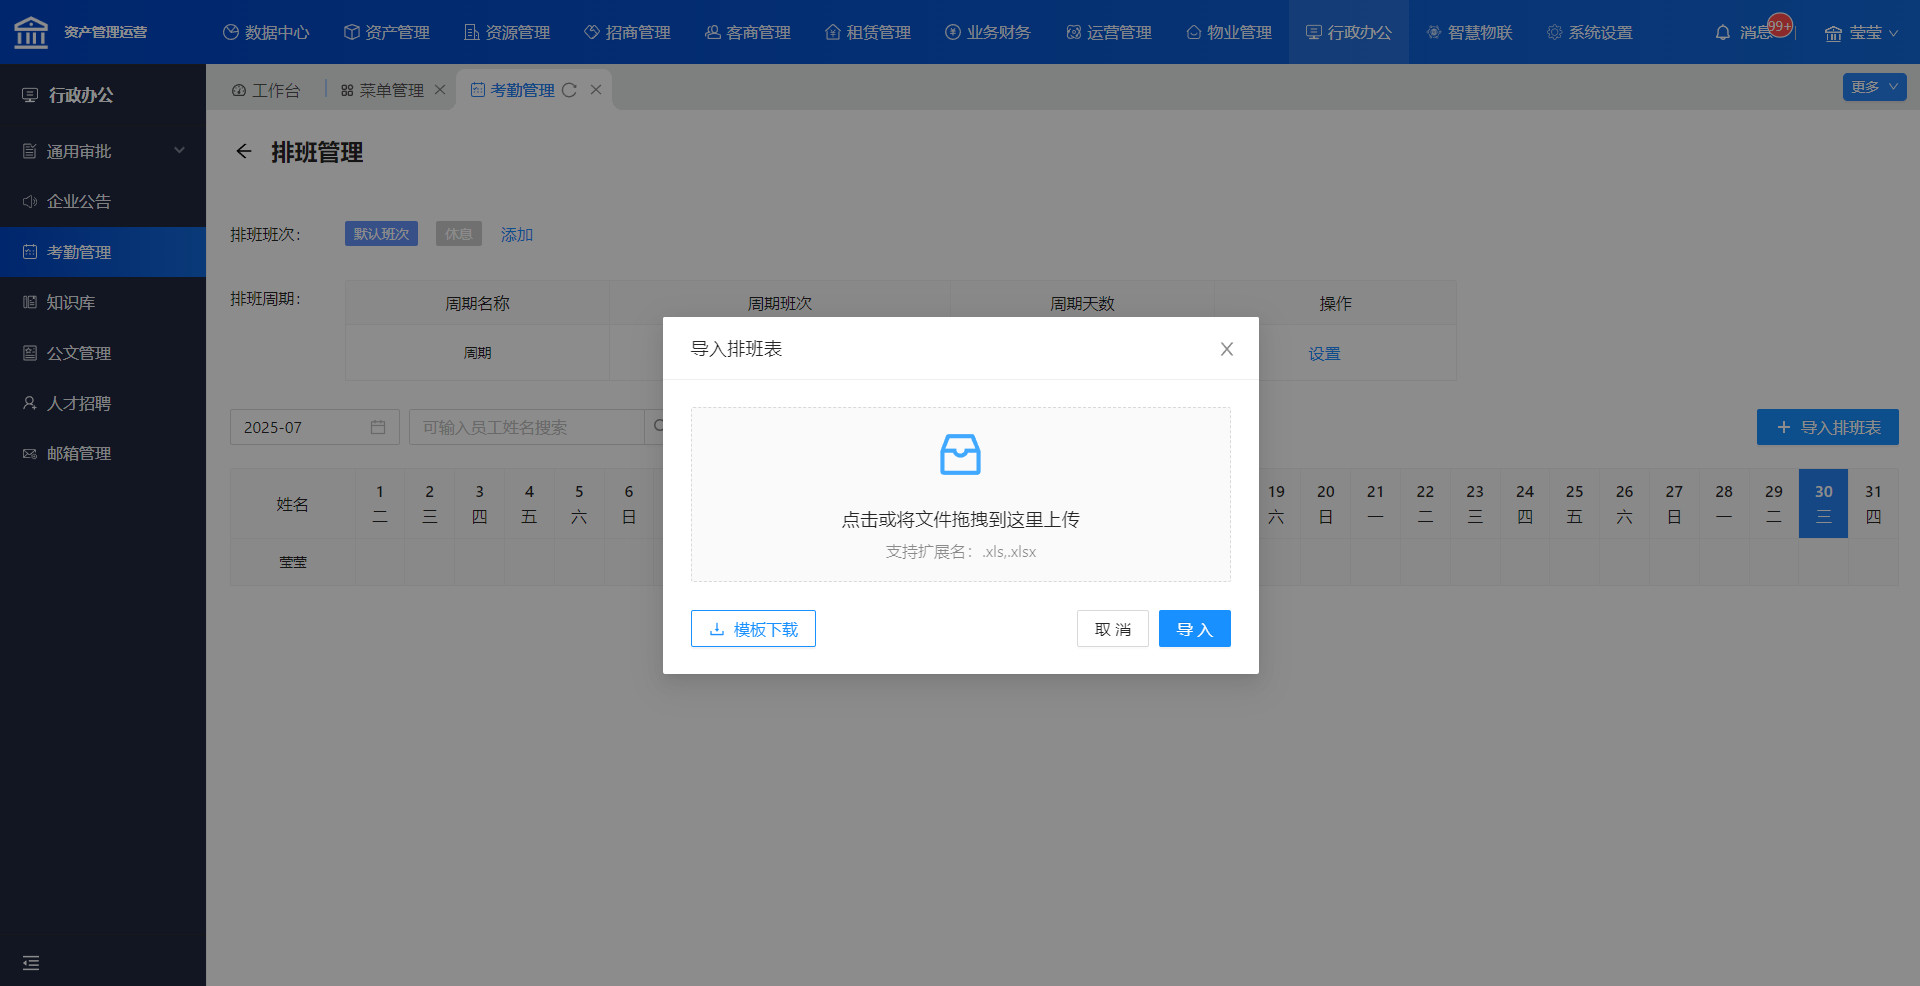Click the 设置 link in cycle row
This screenshot has height=986, width=1920.
tap(1324, 354)
